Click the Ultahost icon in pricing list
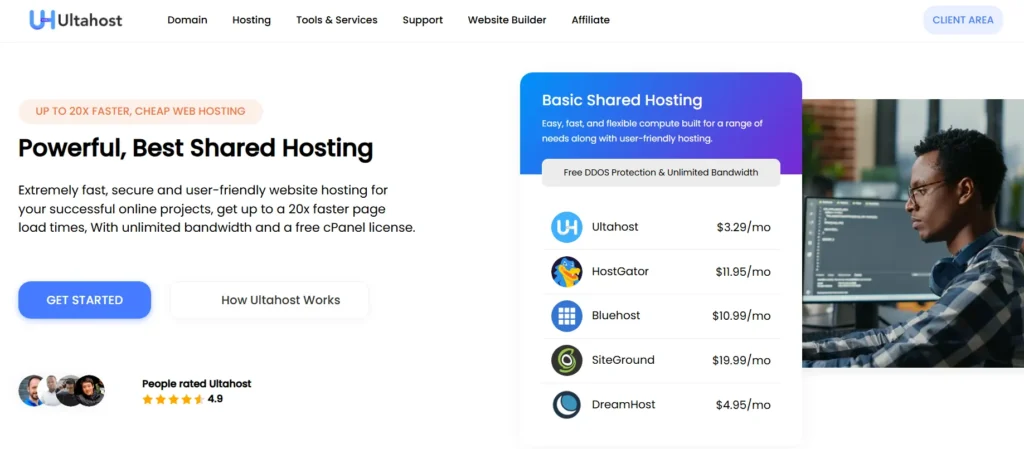 (566, 227)
